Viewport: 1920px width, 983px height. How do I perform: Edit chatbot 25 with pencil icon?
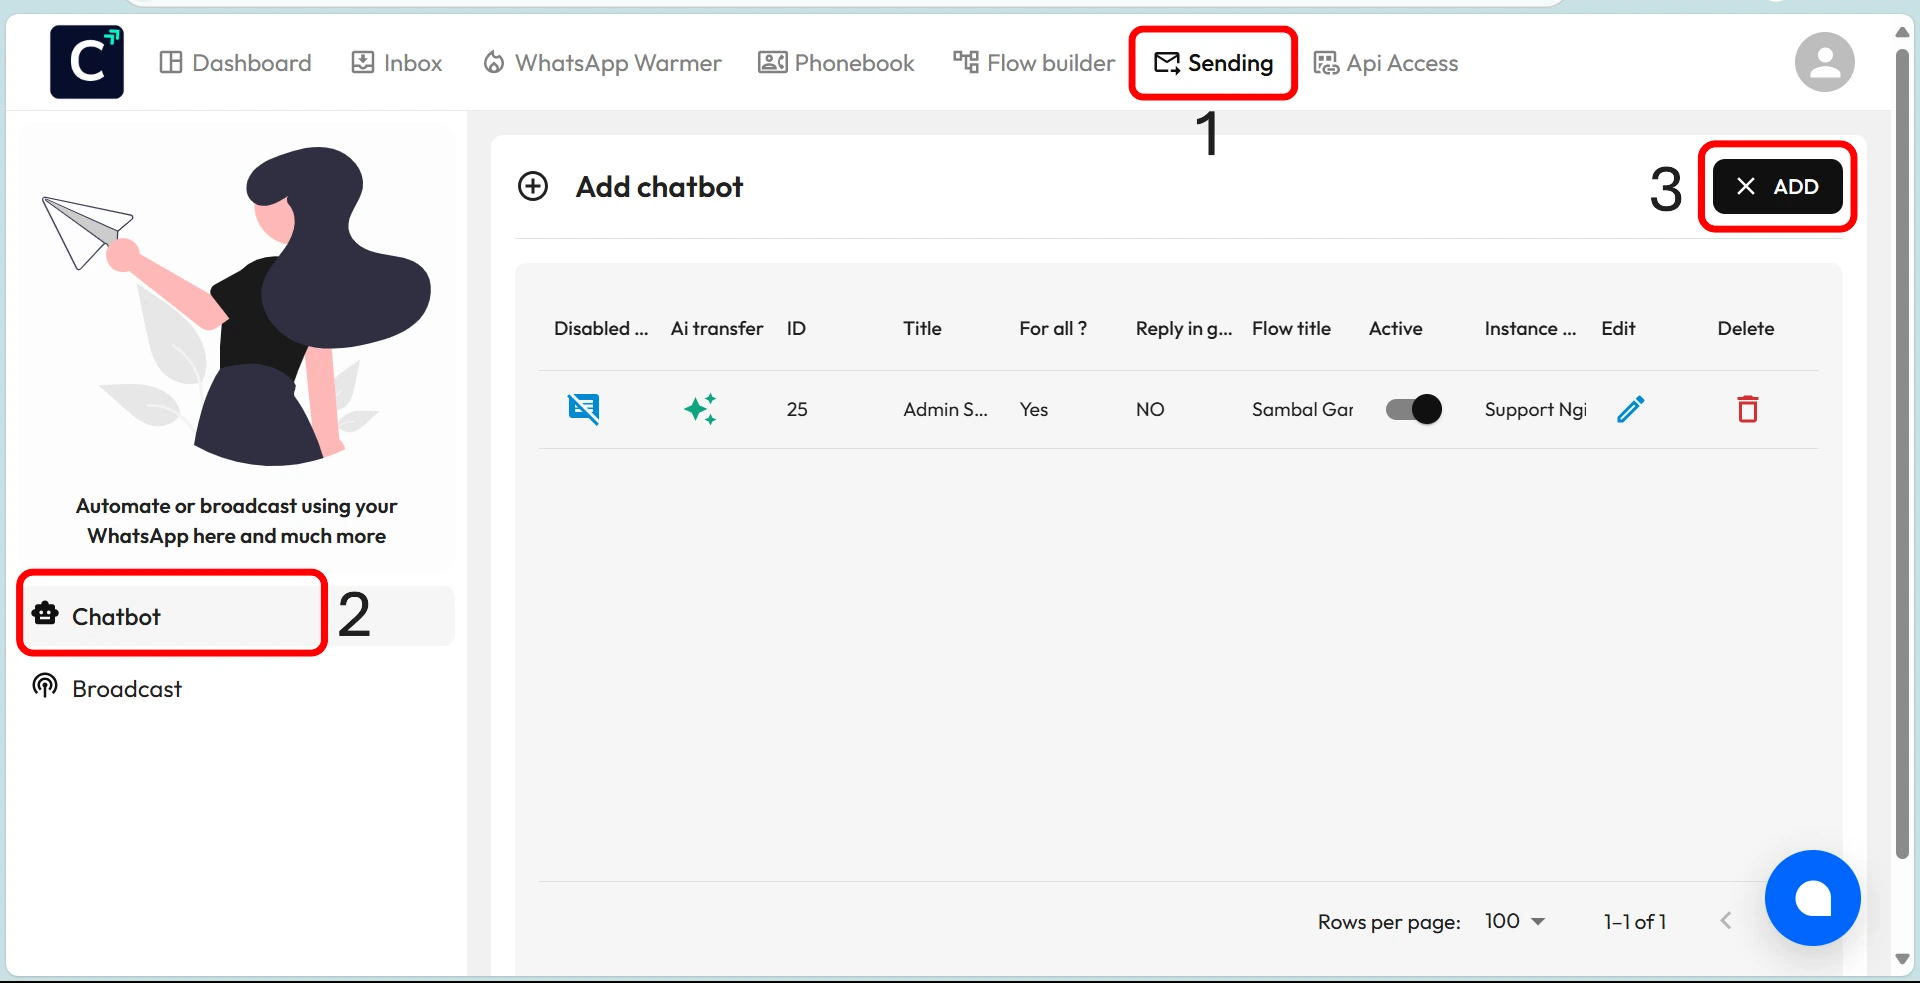tap(1630, 409)
